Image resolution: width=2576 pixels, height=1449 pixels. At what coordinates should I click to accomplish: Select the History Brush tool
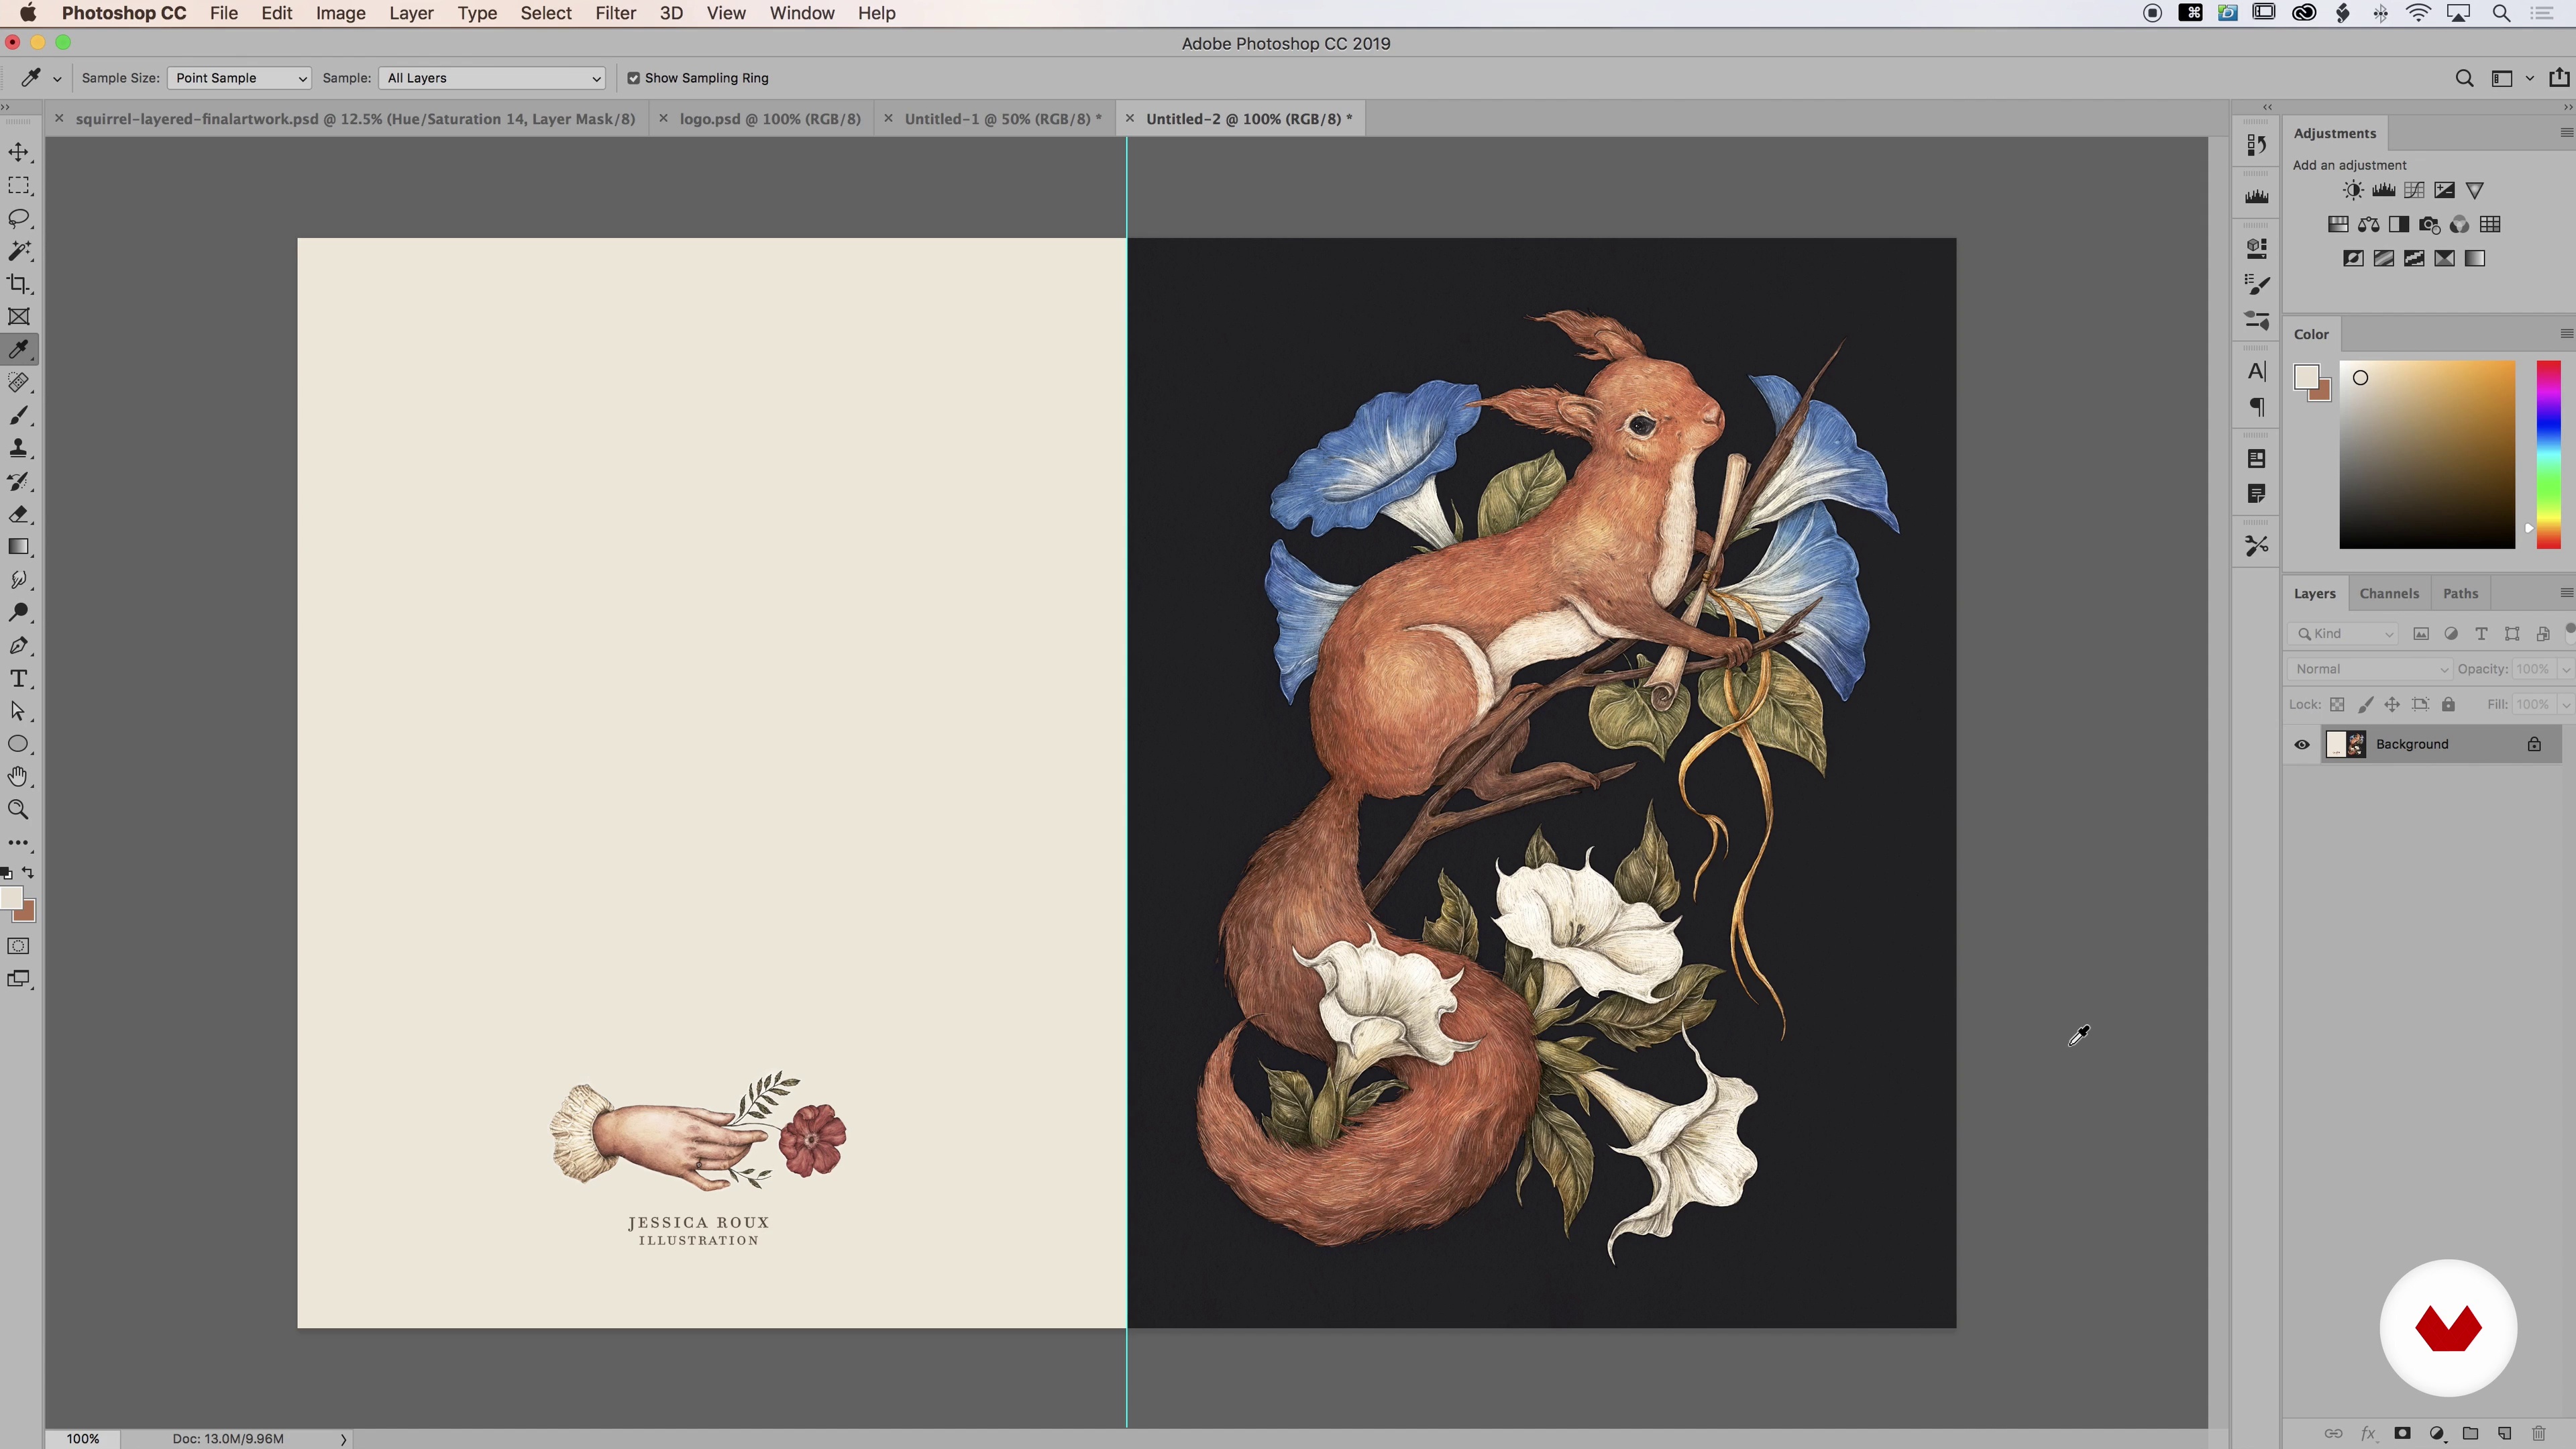pyautogui.click(x=19, y=482)
